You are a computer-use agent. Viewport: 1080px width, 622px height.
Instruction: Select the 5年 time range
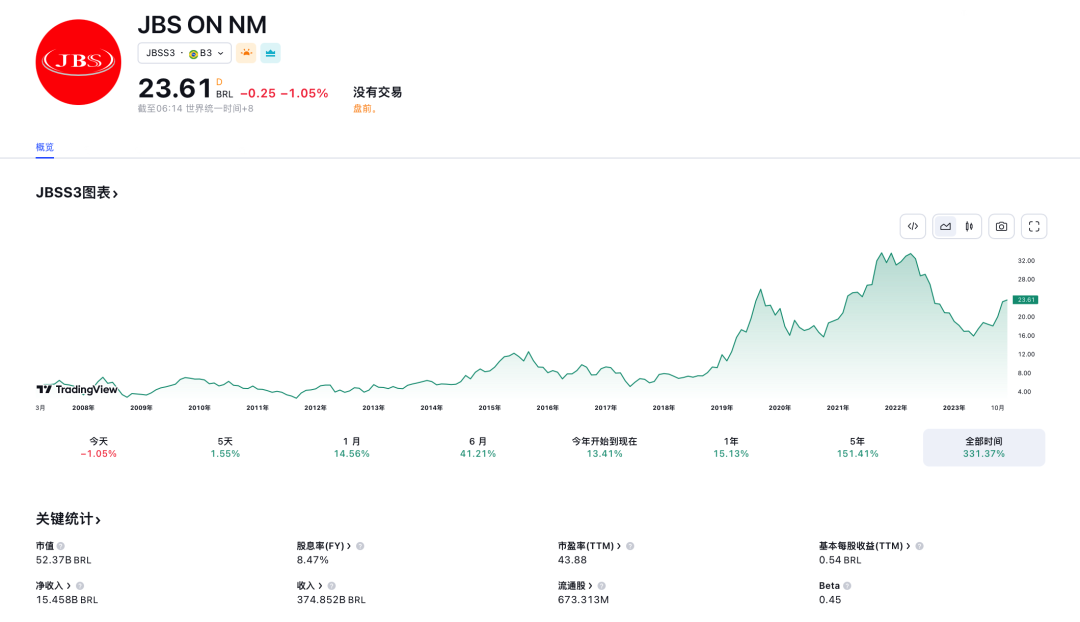[858, 447]
